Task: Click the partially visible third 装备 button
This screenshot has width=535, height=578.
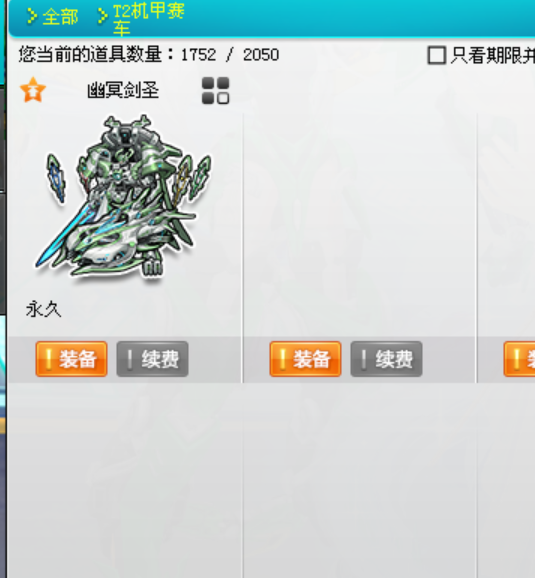Action: [x=519, y=359]
